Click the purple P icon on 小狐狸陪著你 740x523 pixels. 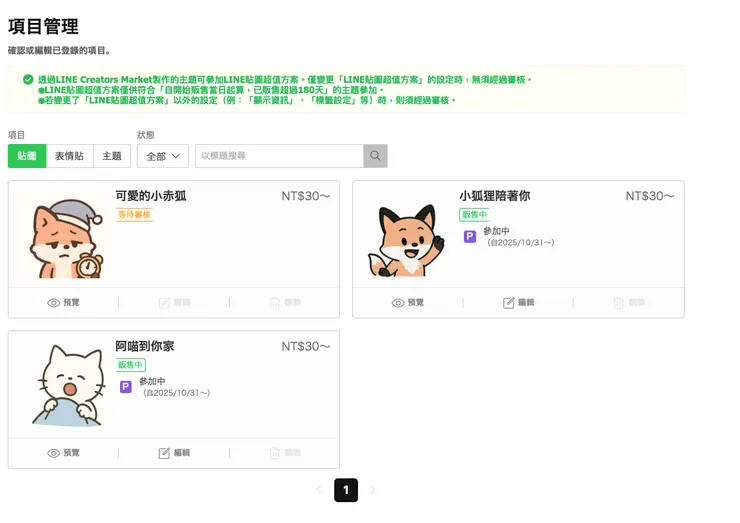470,236
